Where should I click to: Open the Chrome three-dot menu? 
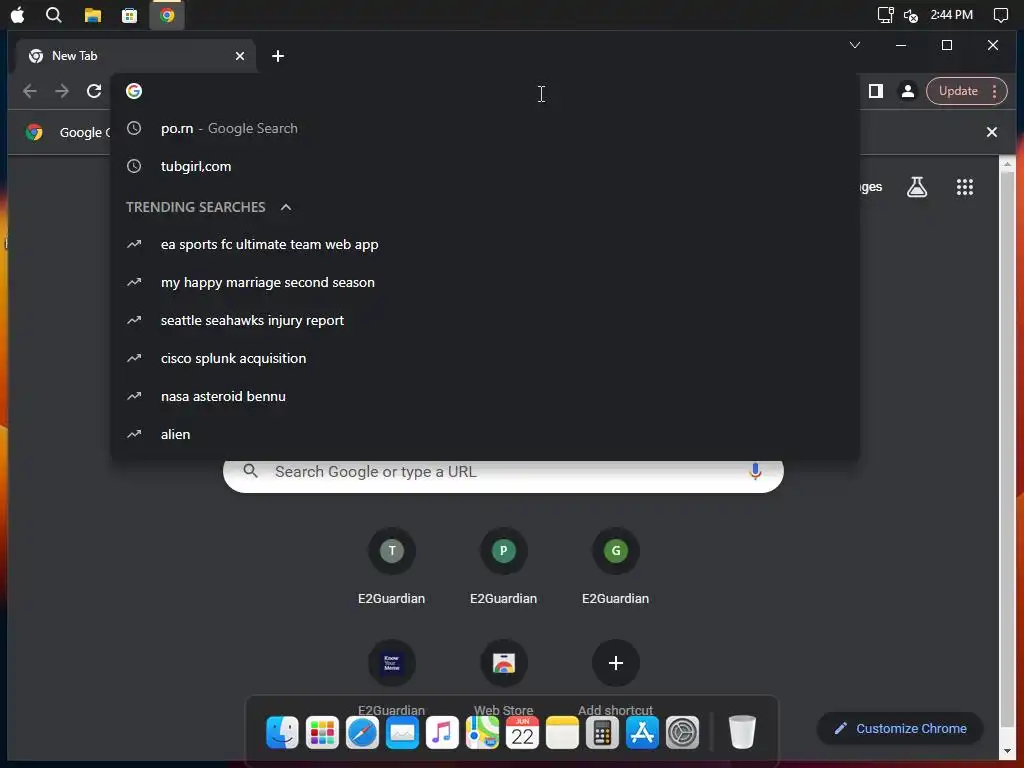pyautogui.click(x=995, y=91)
